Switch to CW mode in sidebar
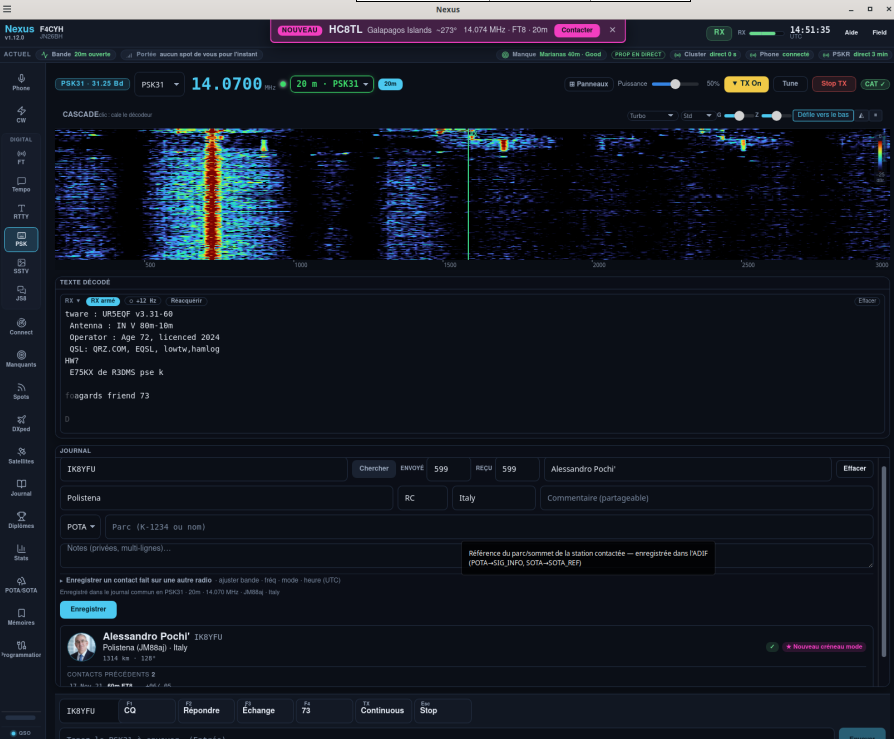The width and height of the screenshot is (894, 739). (x=21, y=114)
